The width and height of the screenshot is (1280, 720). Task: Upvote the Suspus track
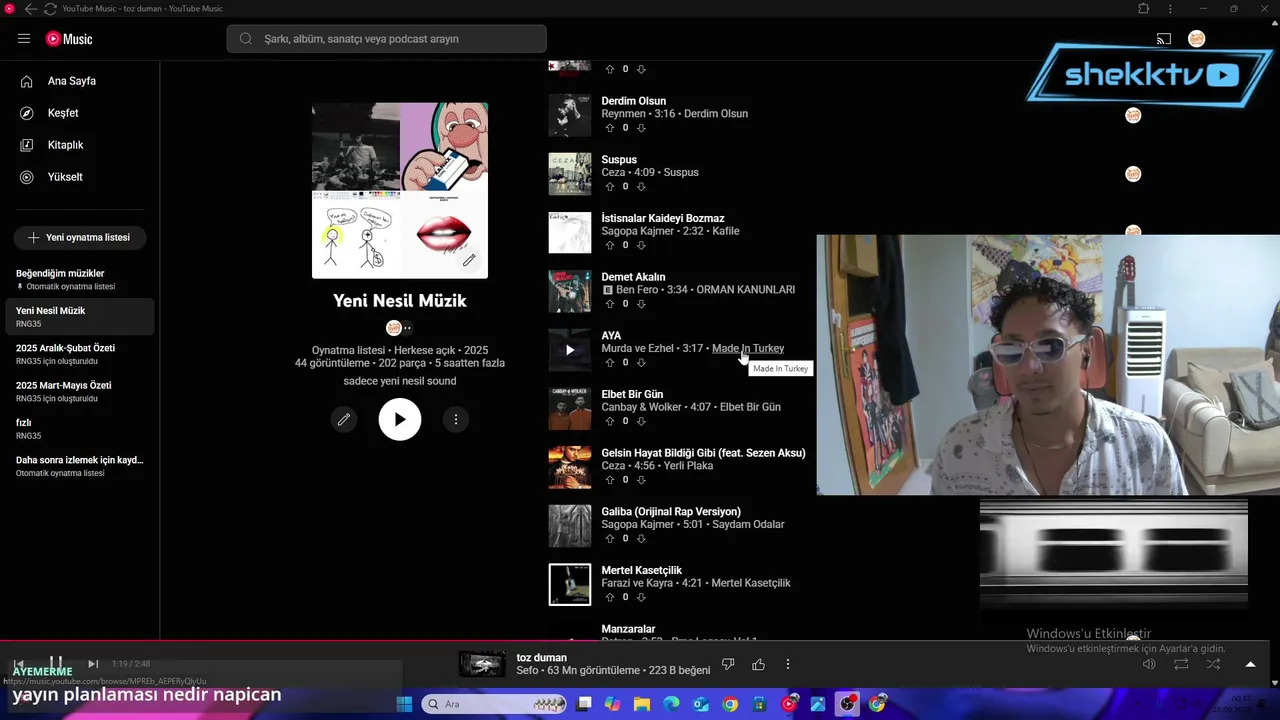[610, 187]
